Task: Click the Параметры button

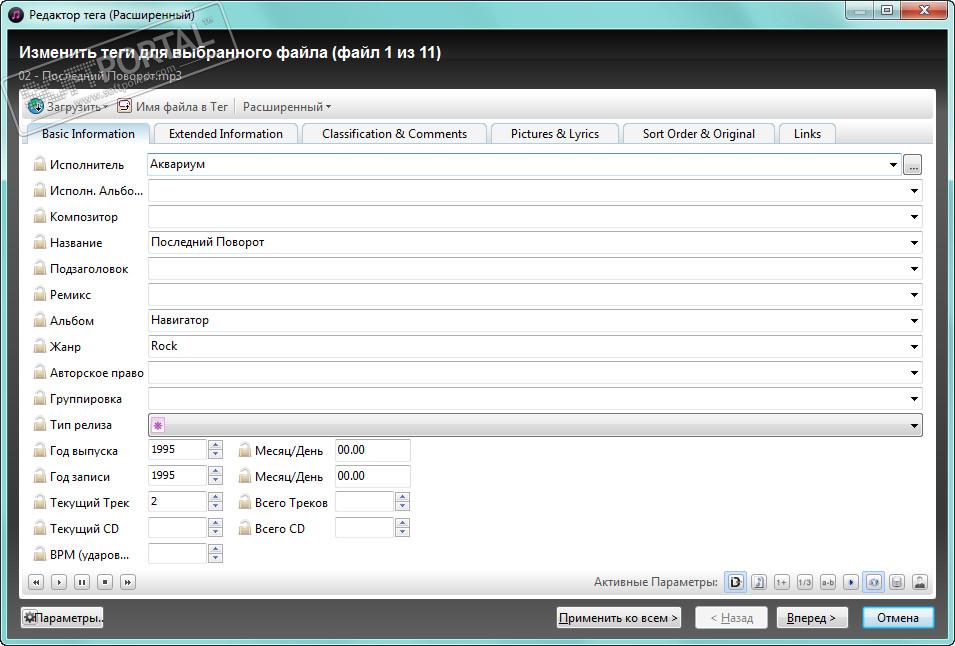Action: 62,617
